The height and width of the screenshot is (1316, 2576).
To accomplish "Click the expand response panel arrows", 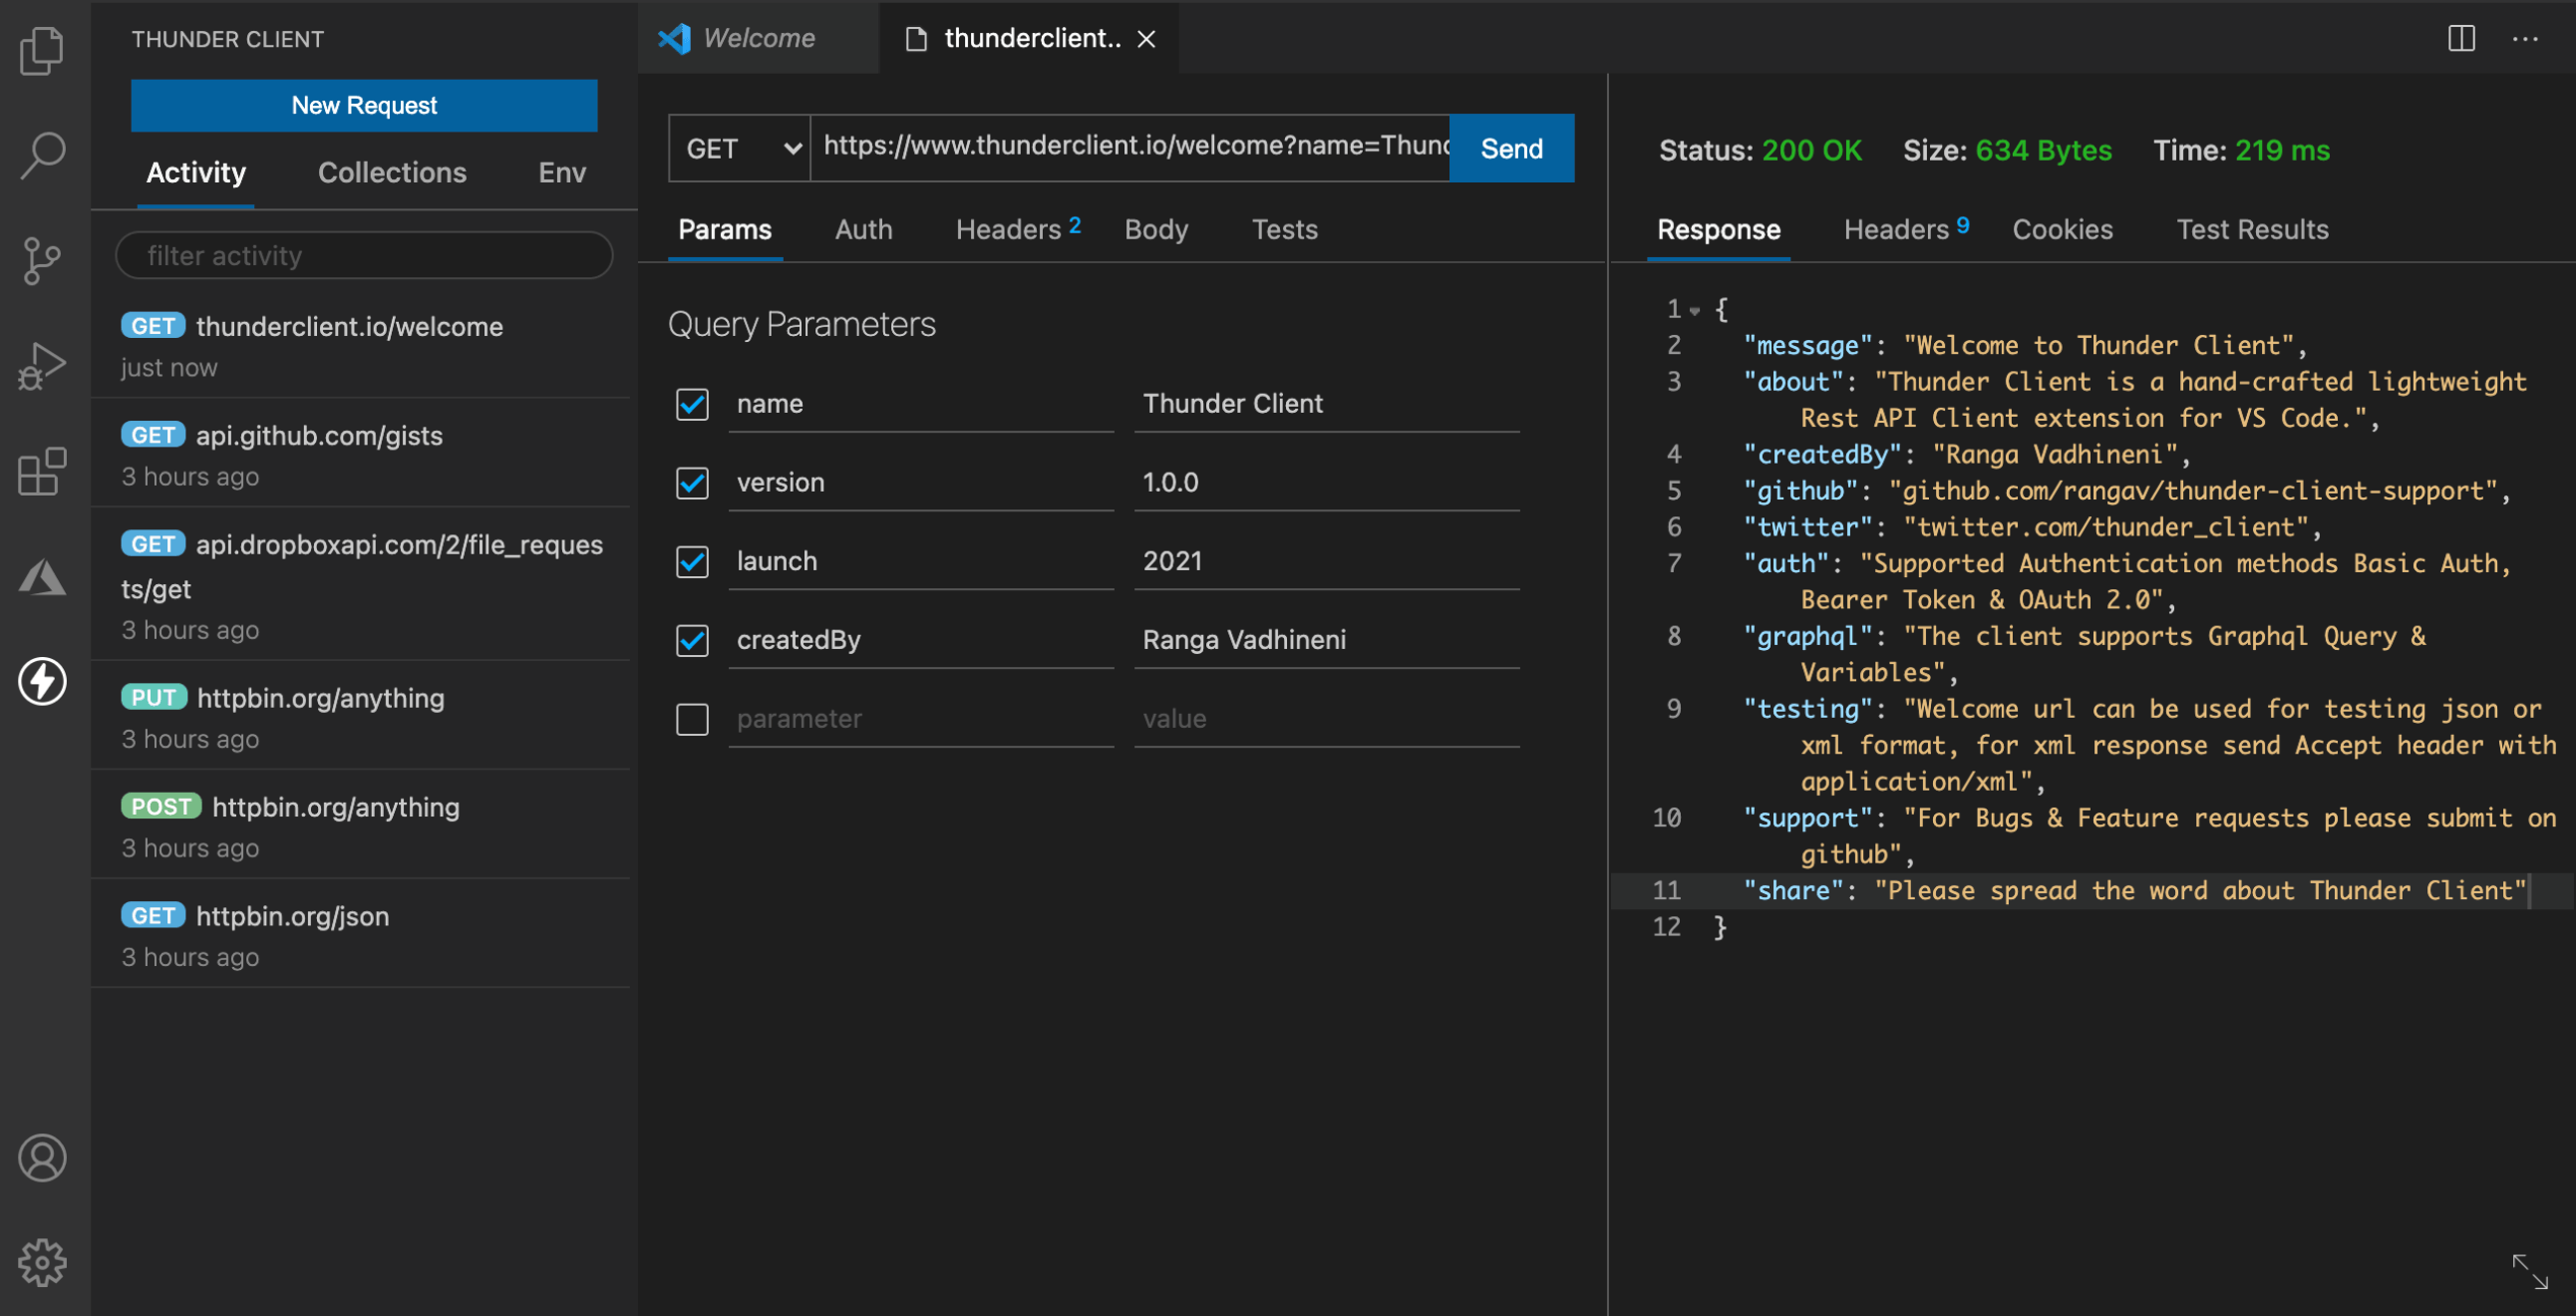I will (2529, 1271).
